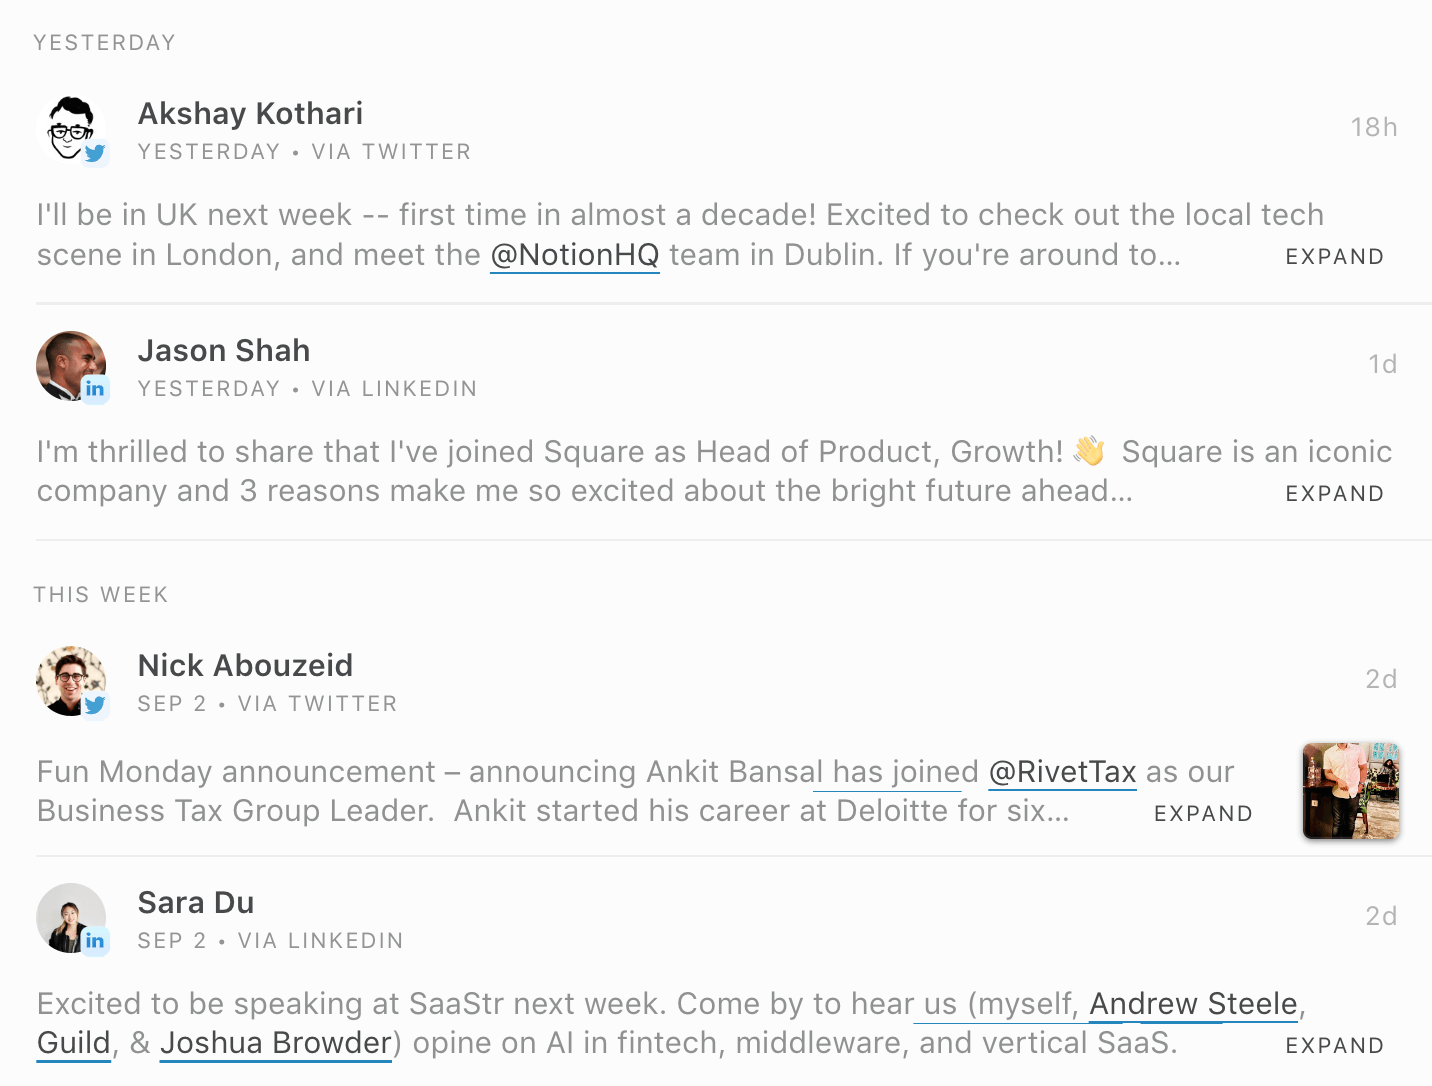This screenshot has height=1086, width=1432.
Task: Open the @NotionHQ mention link
Action: click(575, 255)
